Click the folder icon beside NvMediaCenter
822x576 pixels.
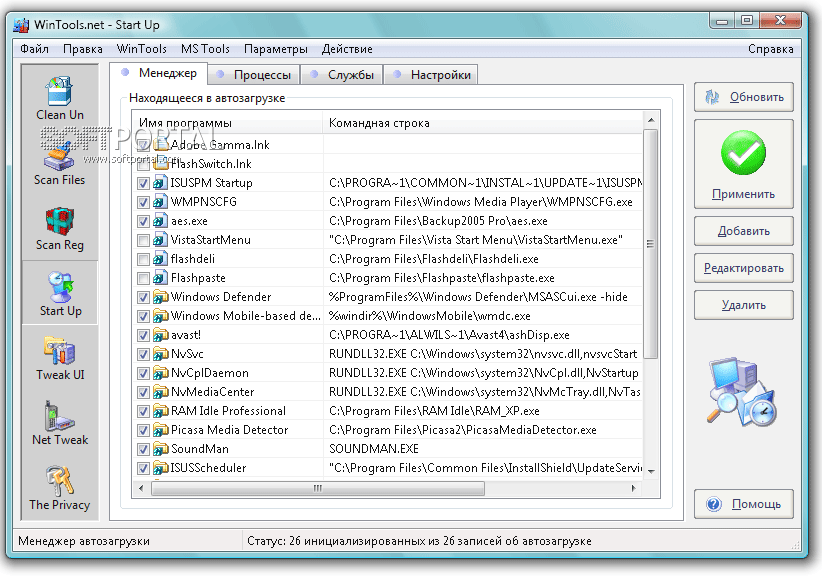160,392
